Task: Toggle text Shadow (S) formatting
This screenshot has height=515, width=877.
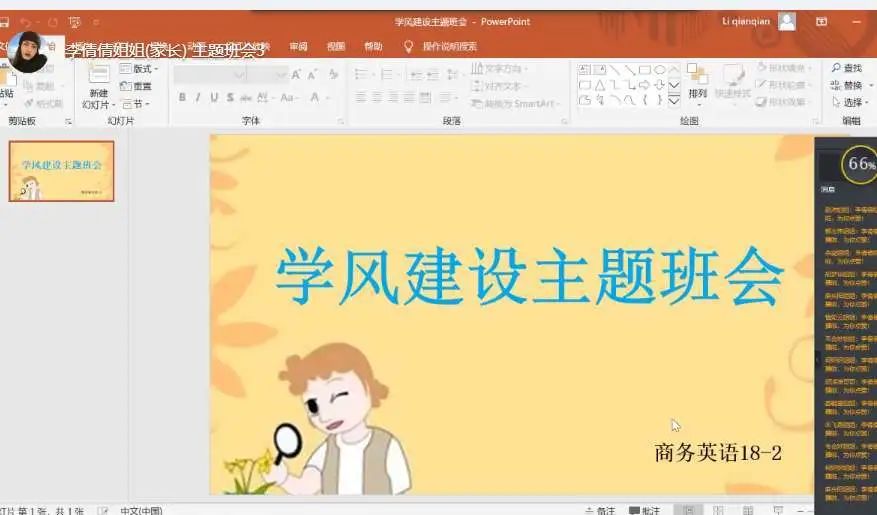Action: coord(230,97)
